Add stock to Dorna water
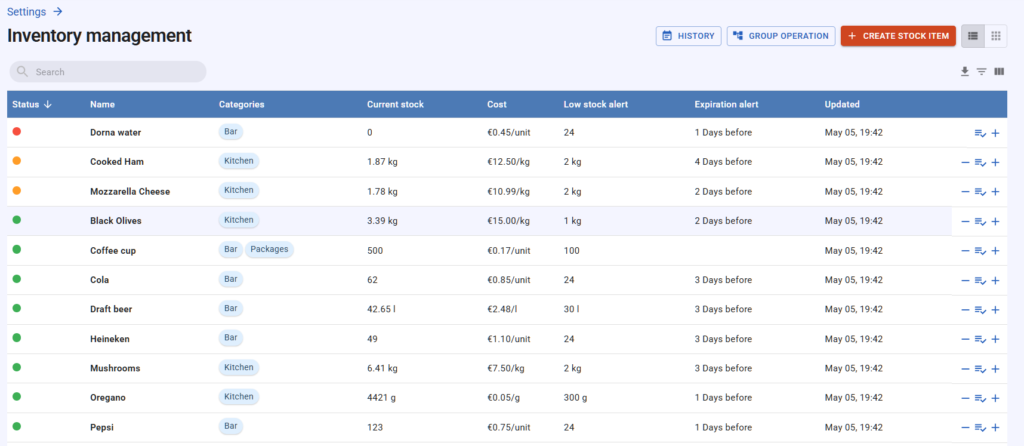 tap(995, 133)
